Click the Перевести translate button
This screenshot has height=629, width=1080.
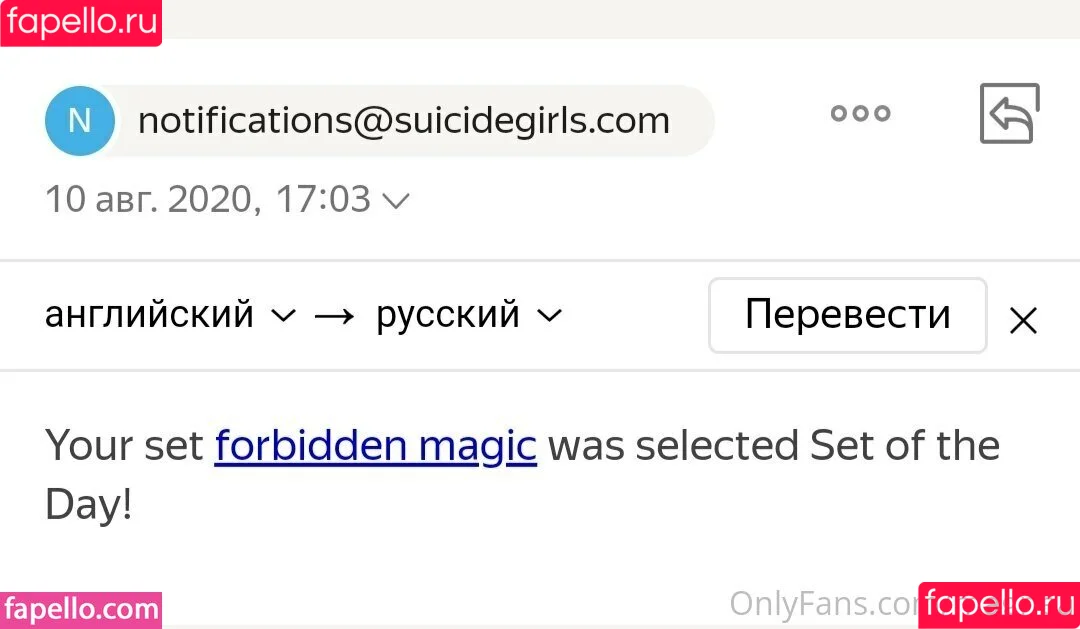pyautogui.click(x=848, y=316)
